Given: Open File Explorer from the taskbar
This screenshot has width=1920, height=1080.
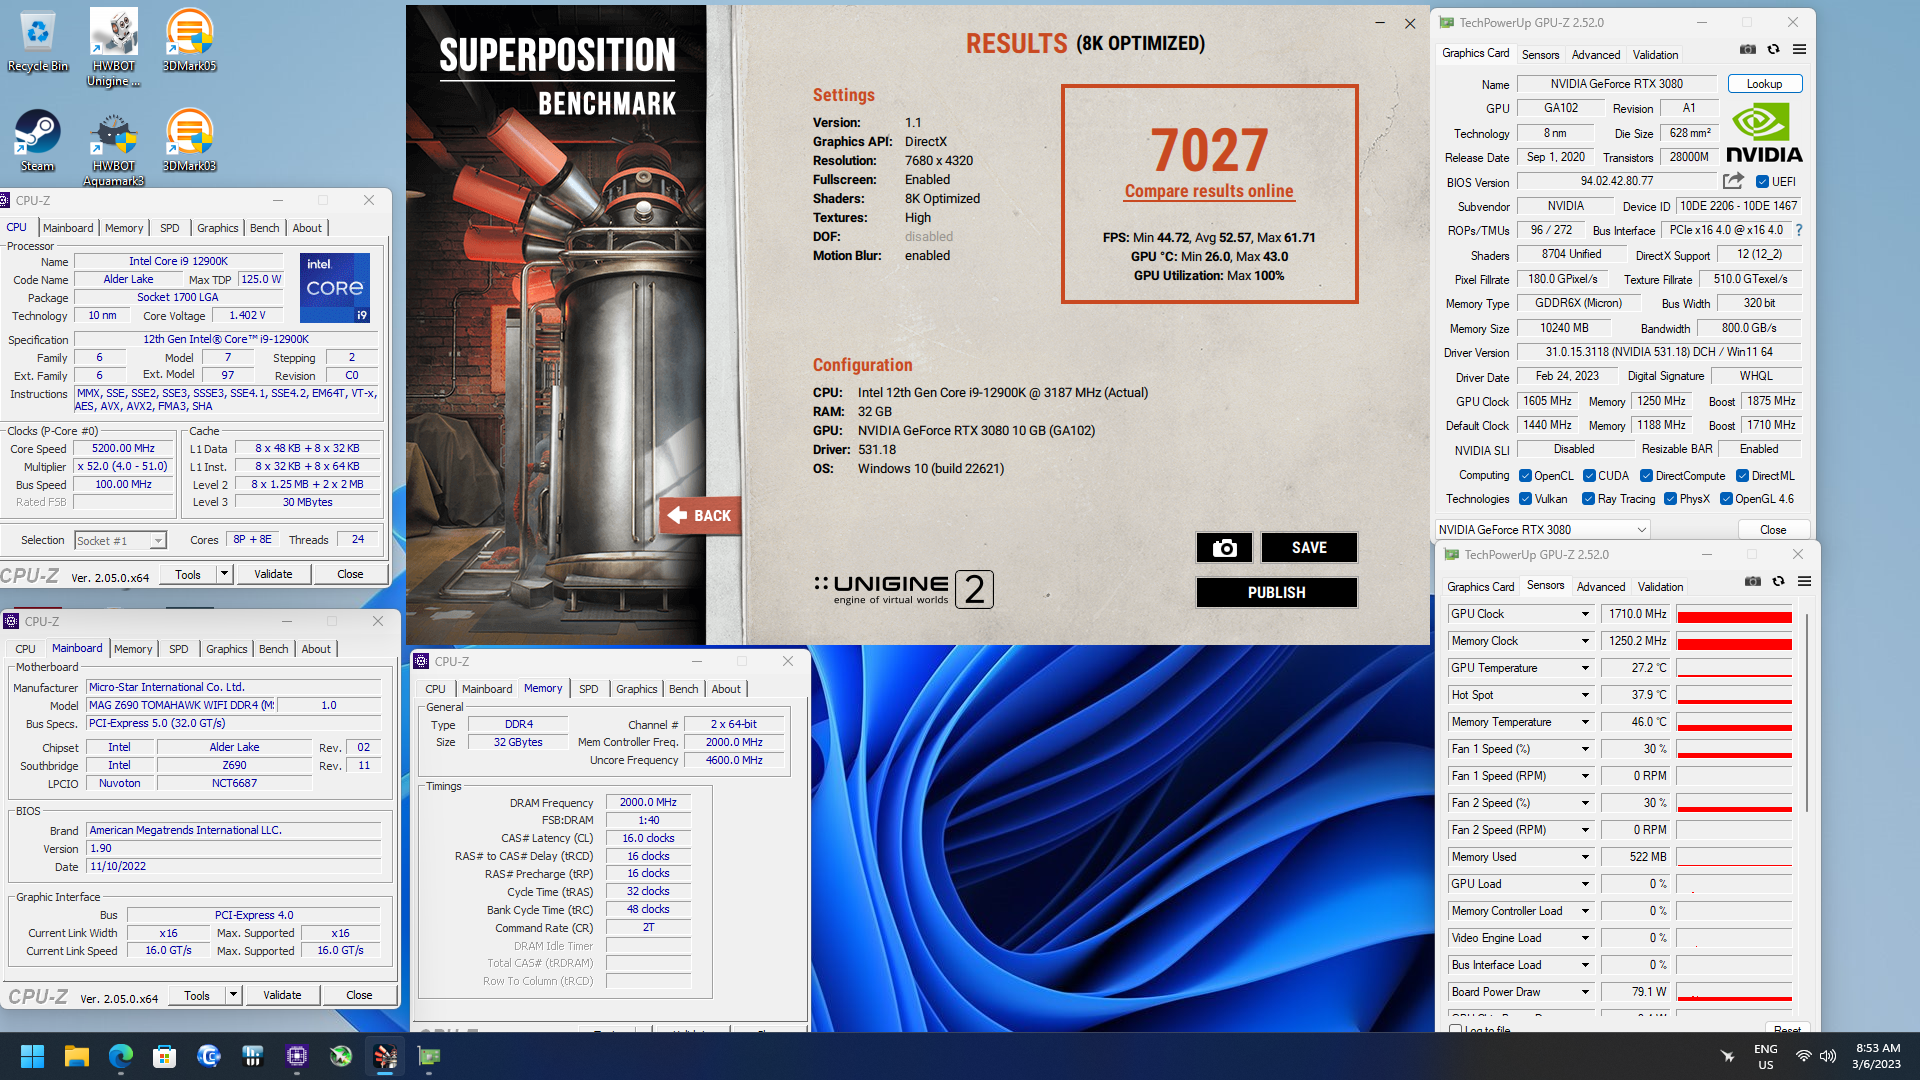Looking at the screenshot, I should tap(76, 1056).
